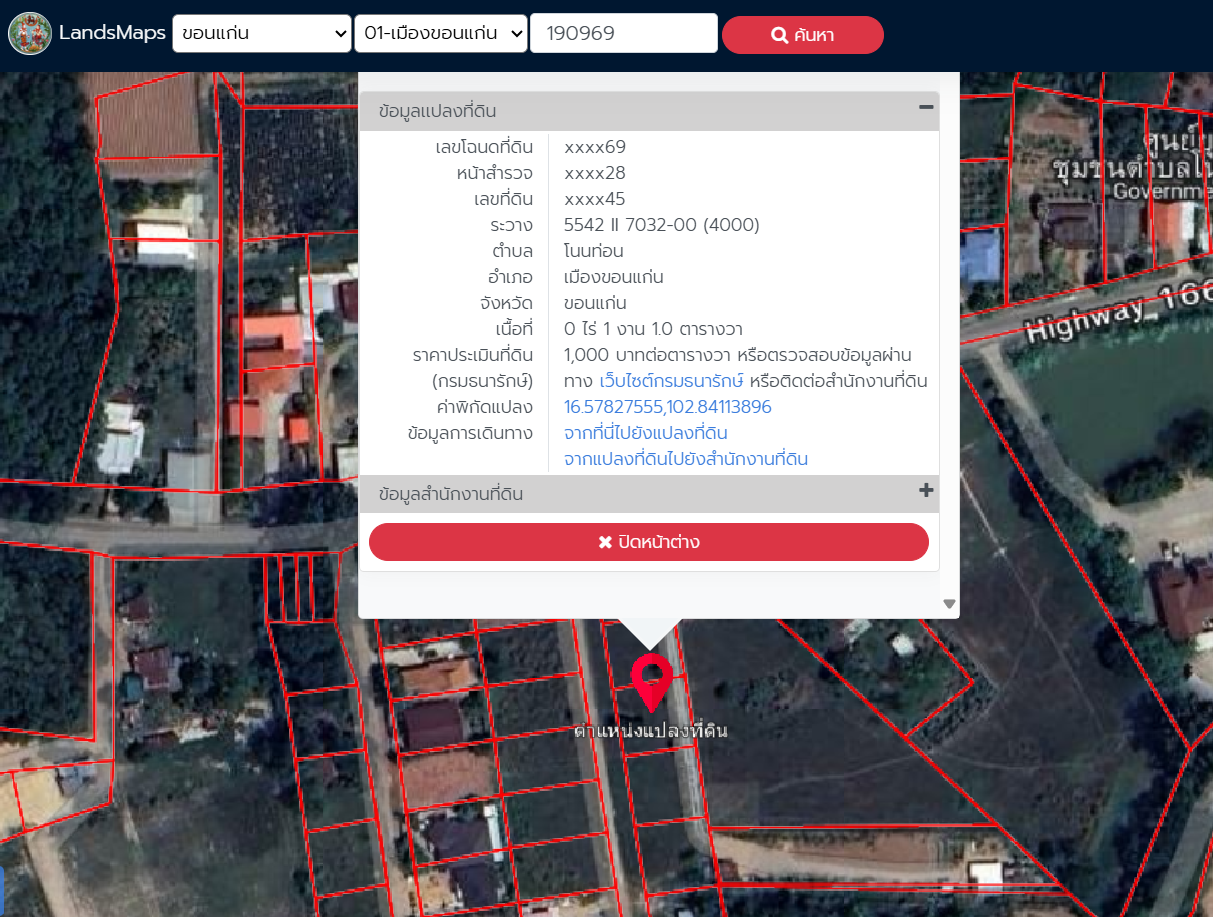This screenshot has height=917, width=1213.
Task: Click the blue tab on the left screen edge
Action: pos(2,887)
